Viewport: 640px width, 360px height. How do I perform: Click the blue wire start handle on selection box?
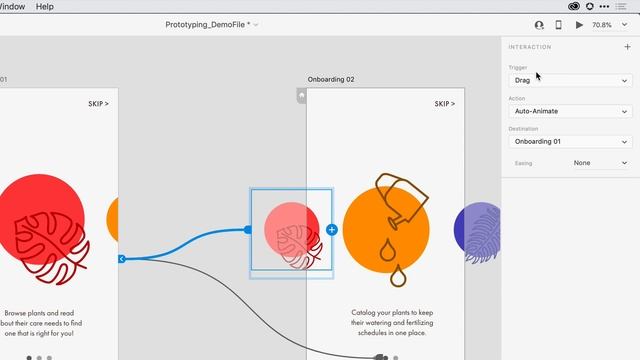click(x=247, y=230)
